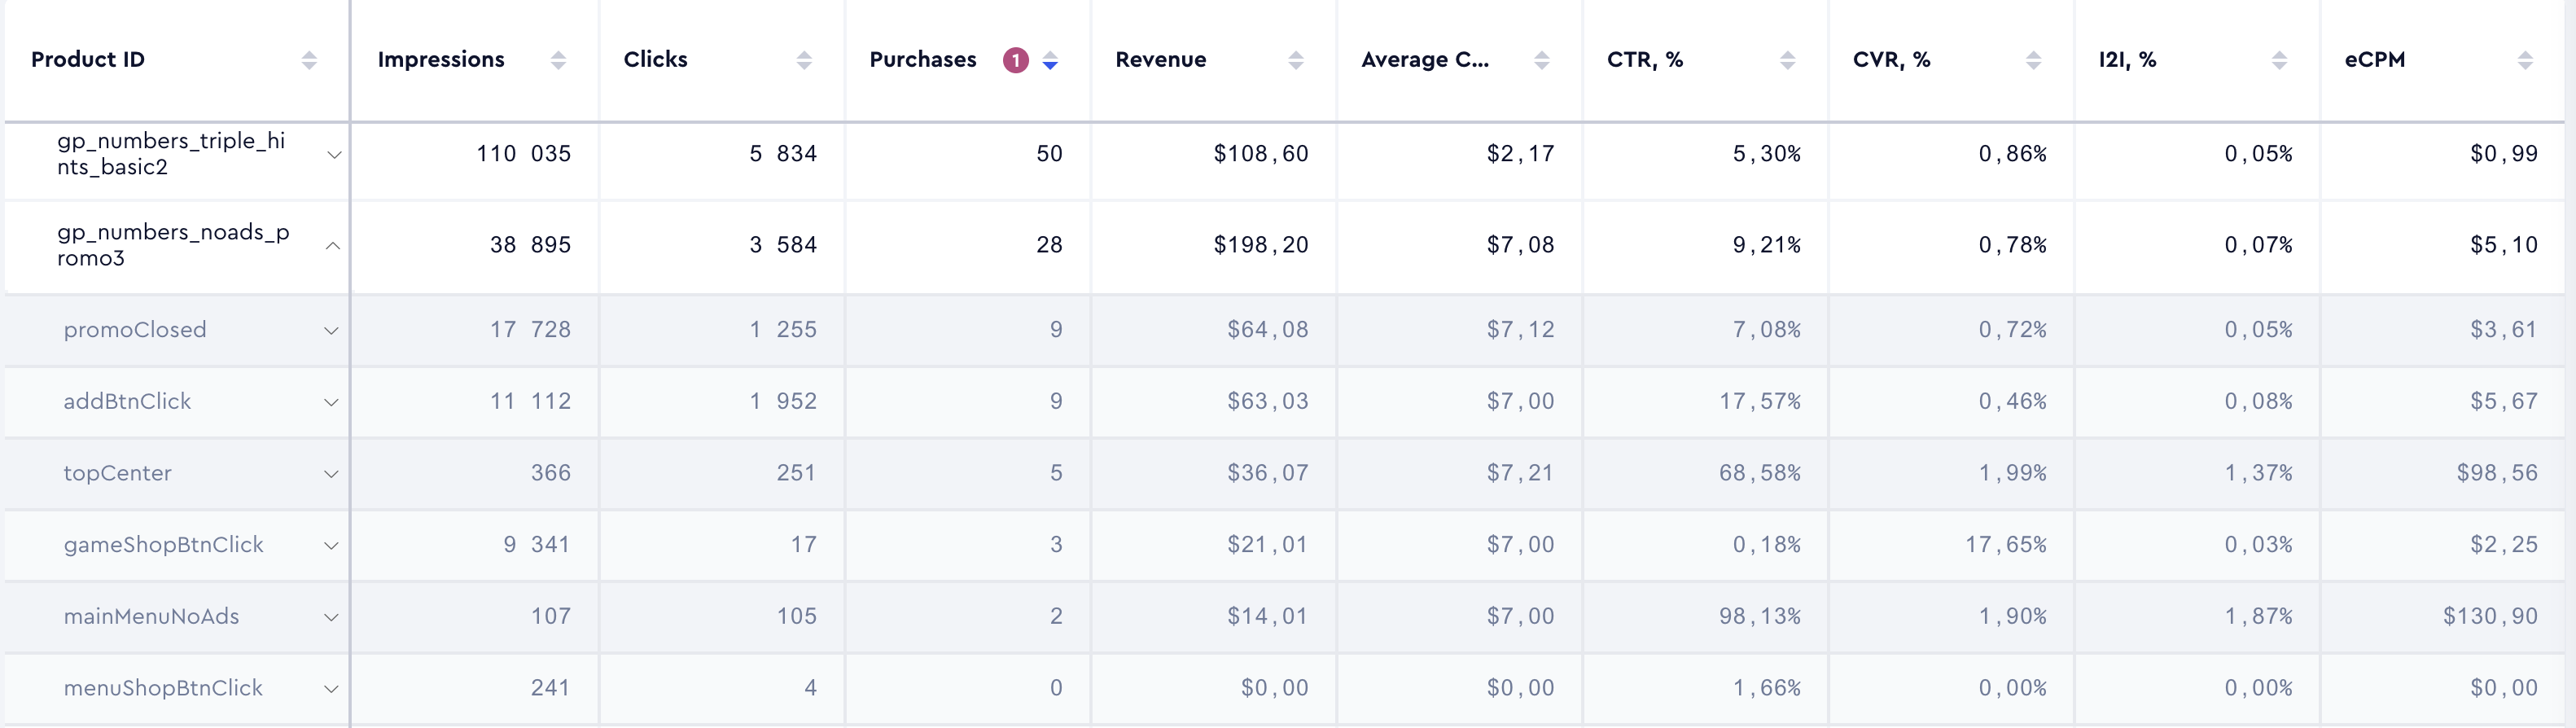Click the Impressions sort arrows
Screen dimensions: 2576x728
pos(558,60)
